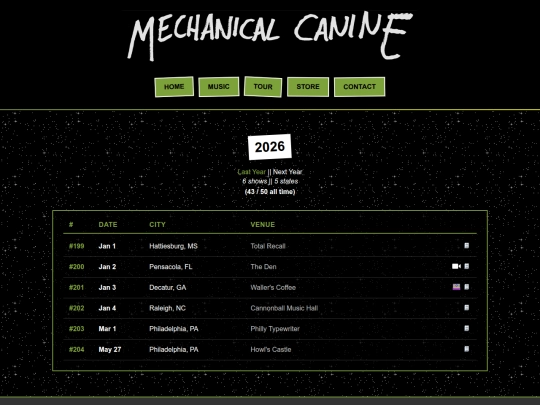Viewport: 540px width, 405px height.
Task: Select the Jan 2 date cell
Action: point(107,267)
